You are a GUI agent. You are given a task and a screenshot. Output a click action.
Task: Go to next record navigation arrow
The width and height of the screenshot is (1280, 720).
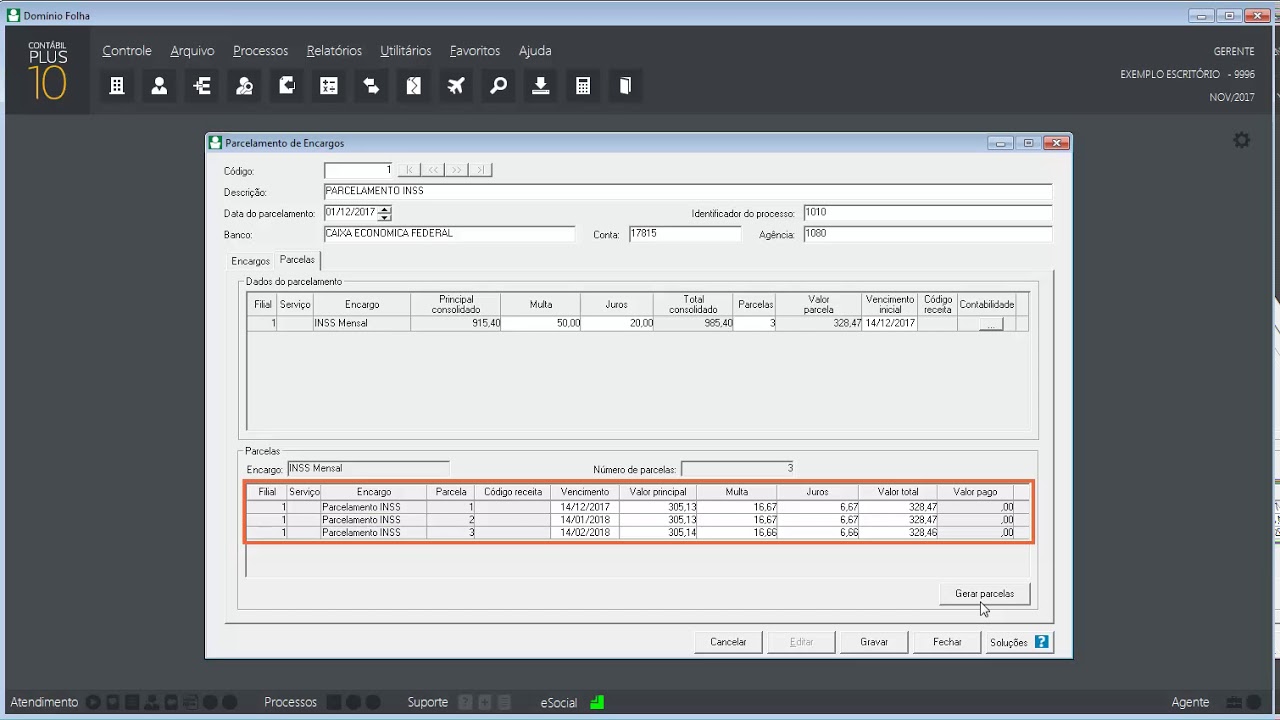[x=457, y=170]
